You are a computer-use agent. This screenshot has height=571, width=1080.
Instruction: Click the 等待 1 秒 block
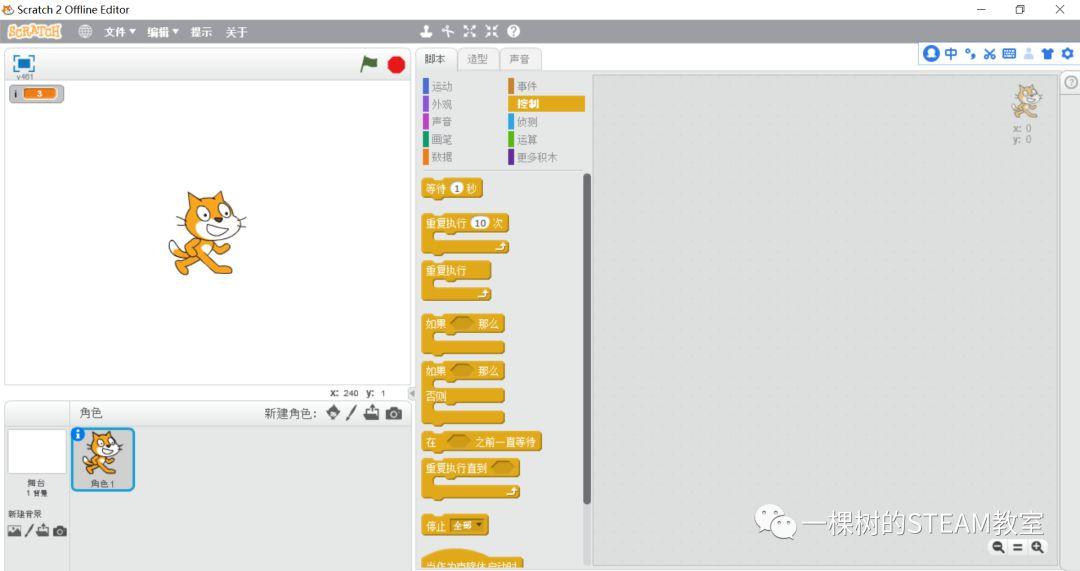pyautogui.click(x=452, y=189)
